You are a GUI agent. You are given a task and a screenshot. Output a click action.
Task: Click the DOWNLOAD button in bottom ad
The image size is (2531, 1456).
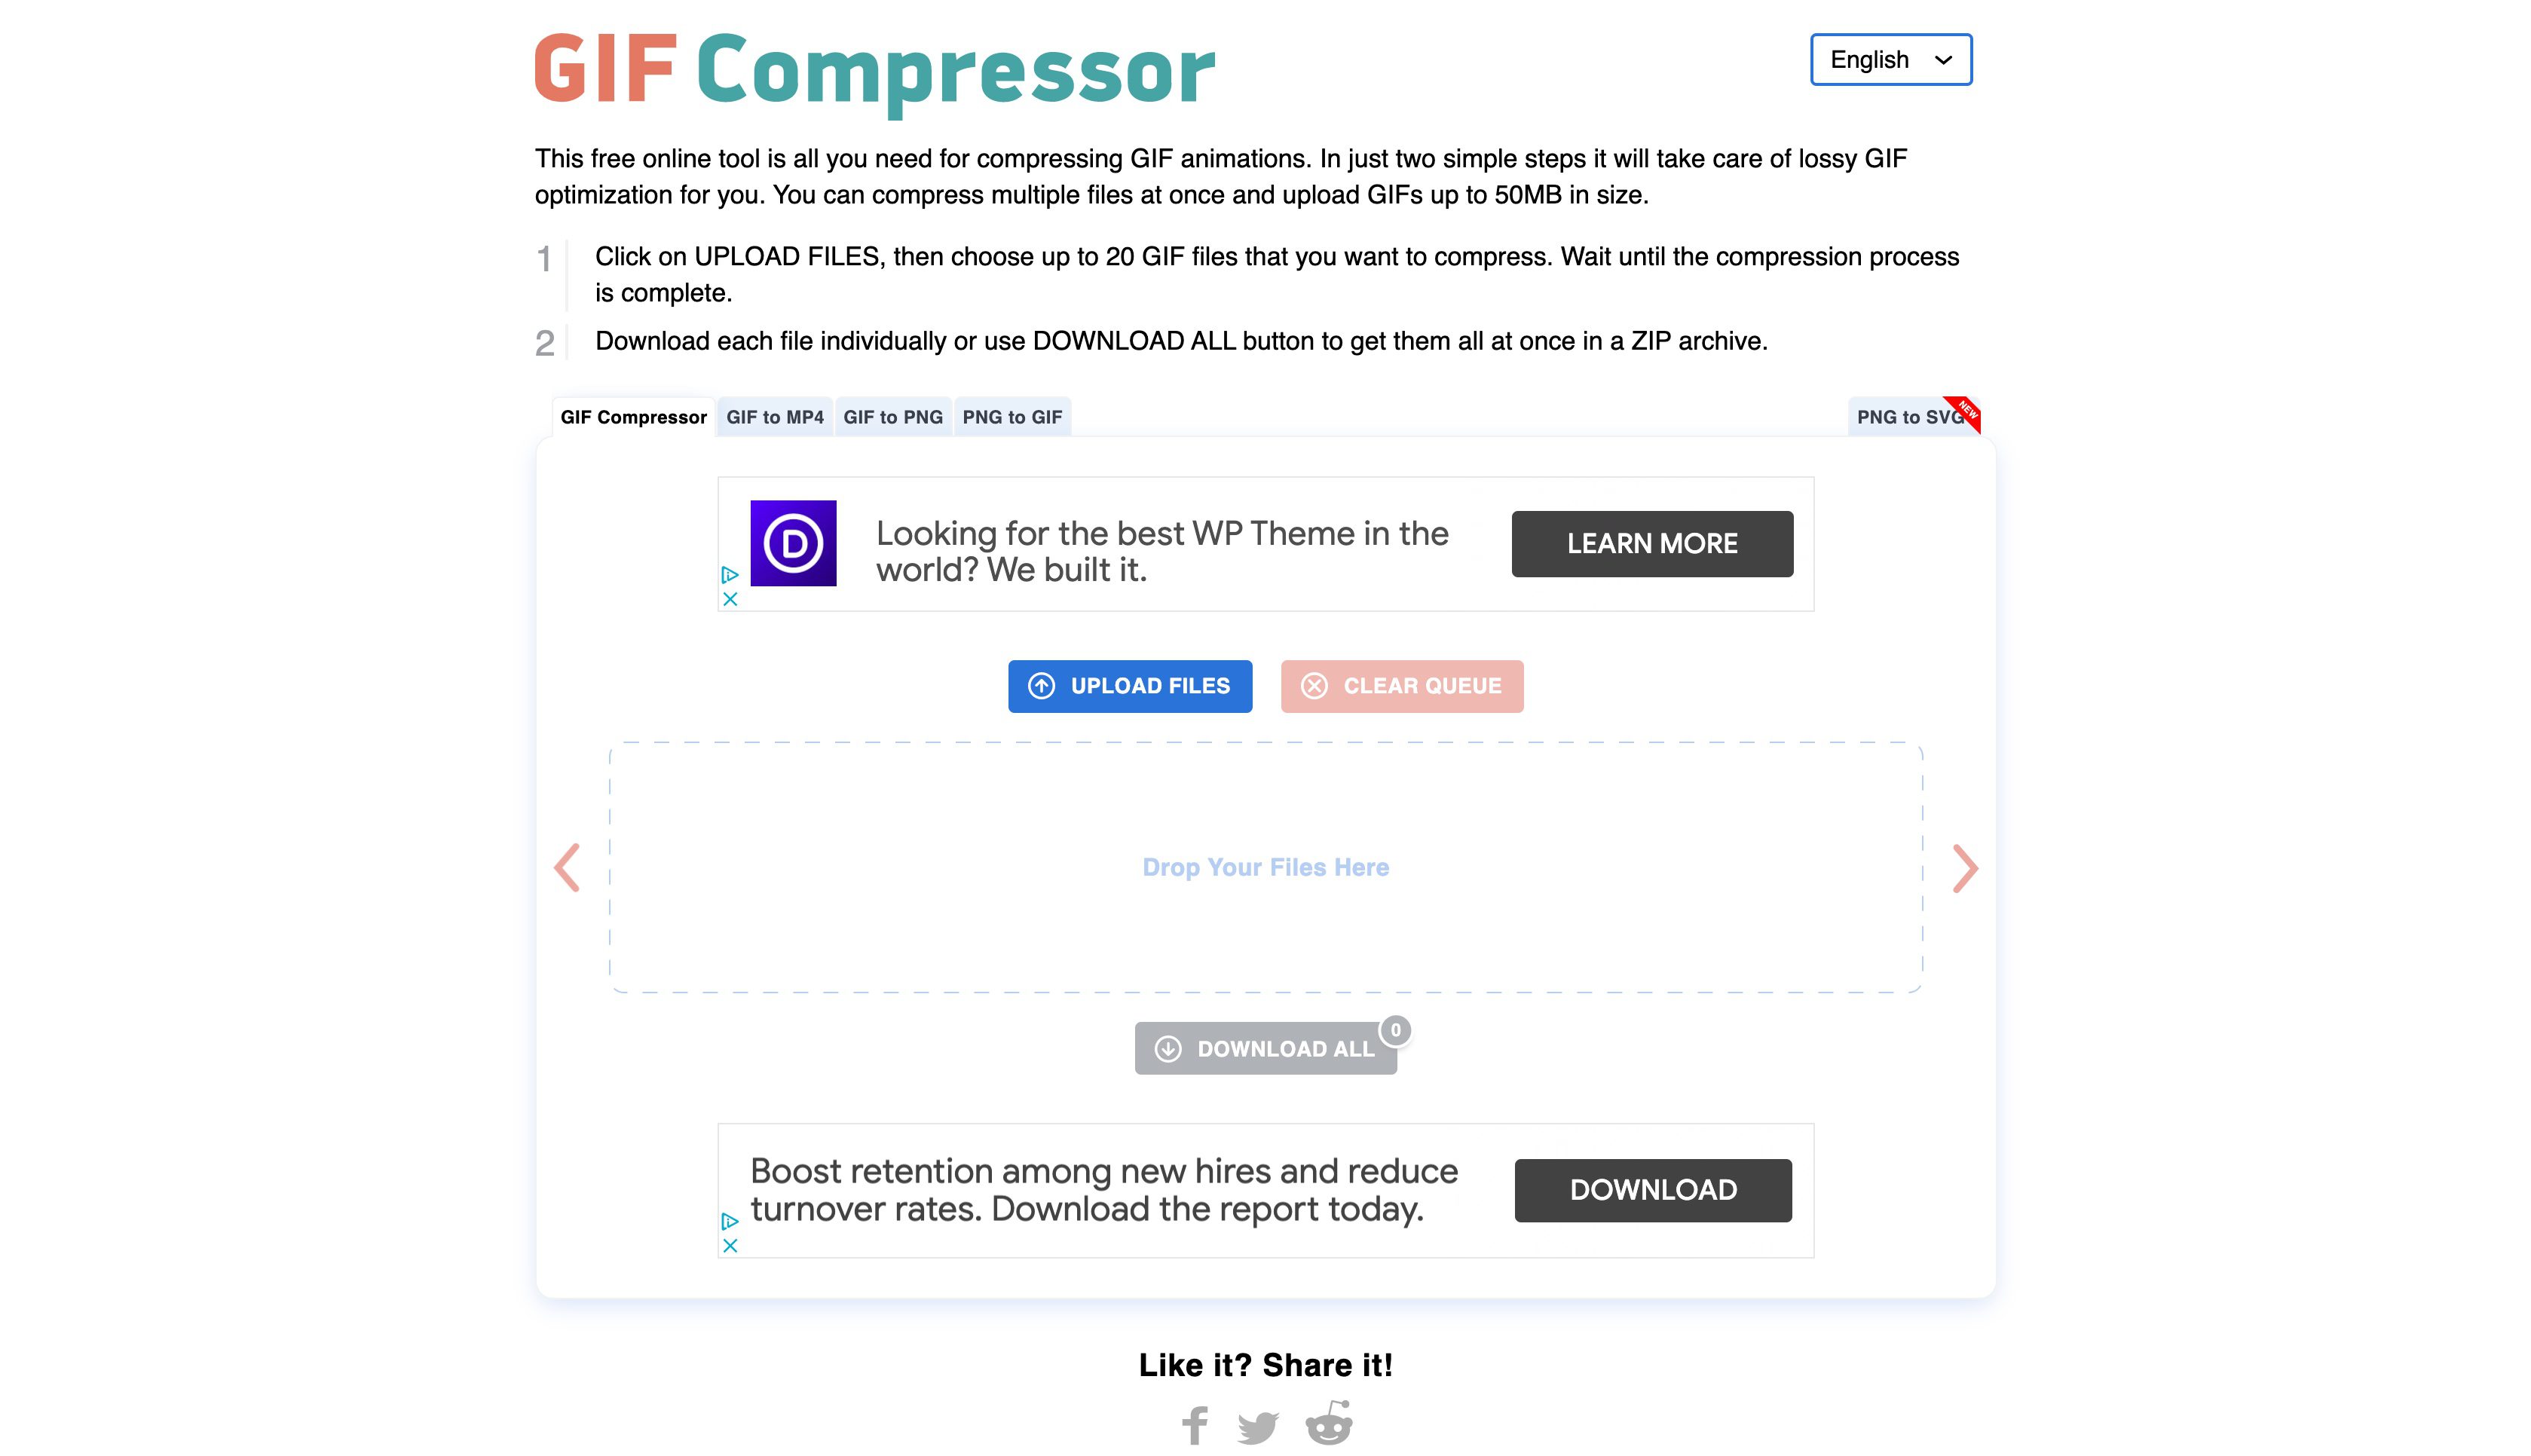1651,1190
